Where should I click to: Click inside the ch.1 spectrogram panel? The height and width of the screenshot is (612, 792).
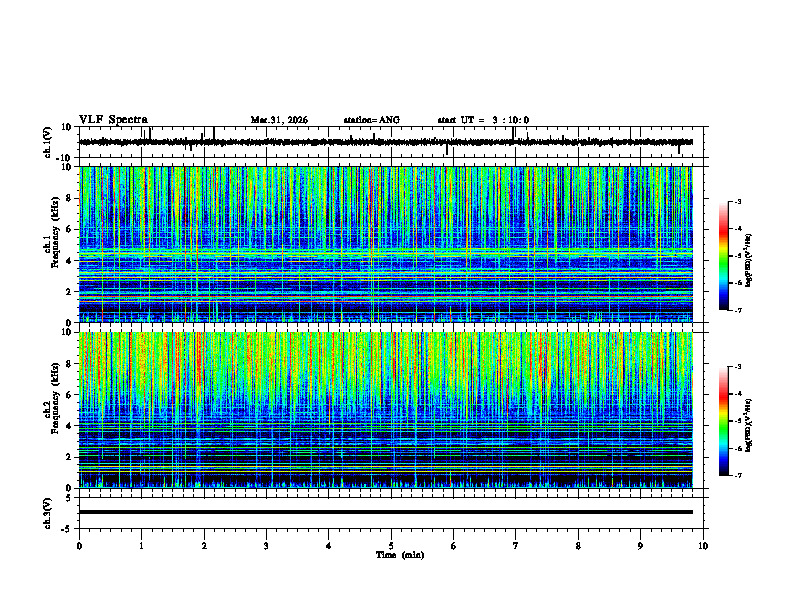point(385,244)
